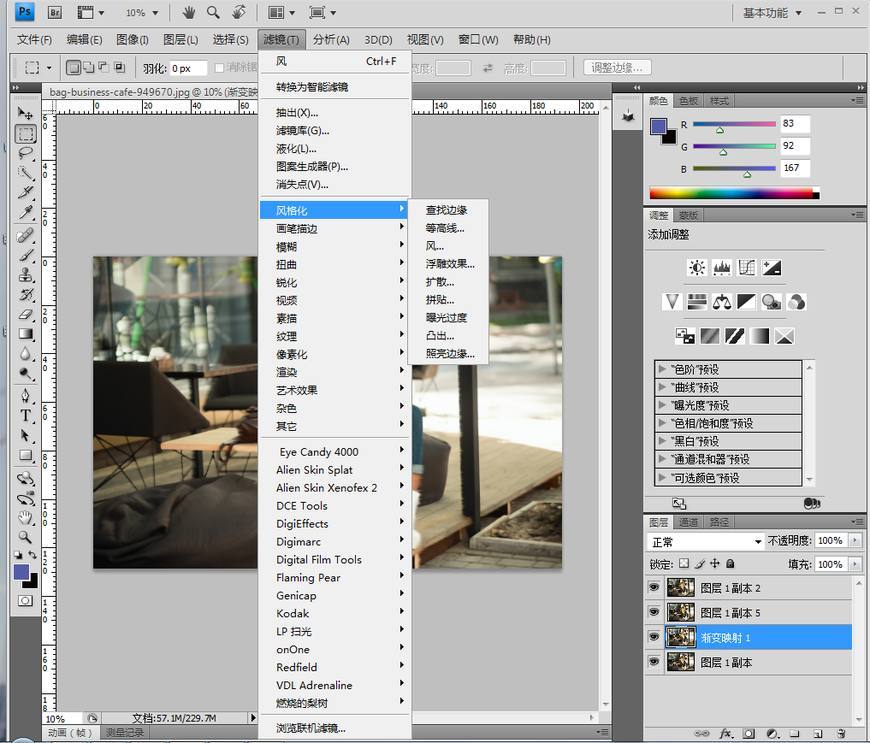Open the 浮雕效果 filter from the submenu

[x=449, y=264]
